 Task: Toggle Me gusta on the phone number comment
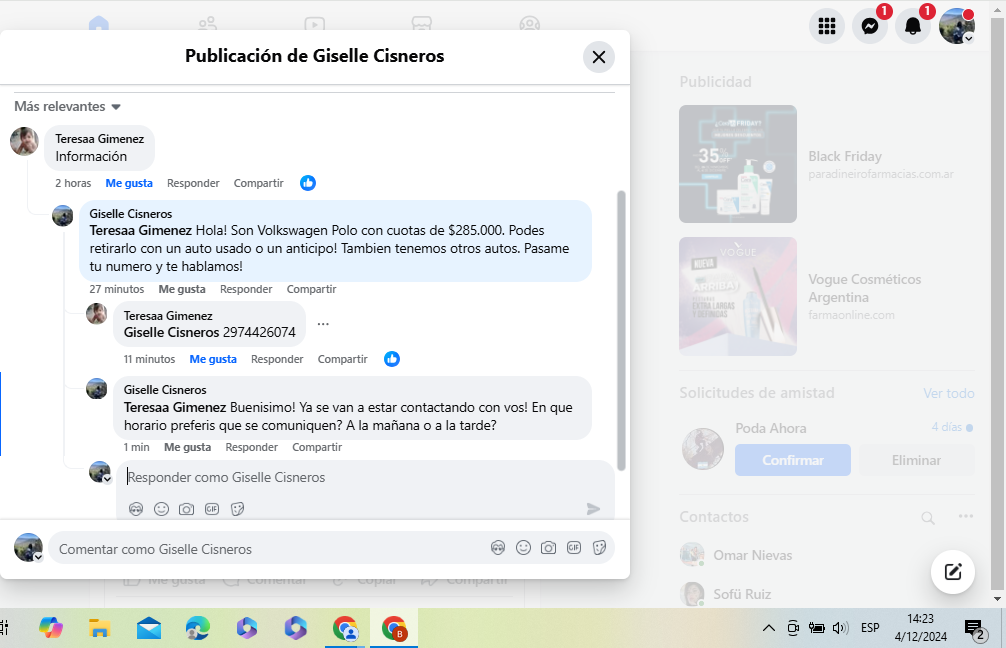pos(213,359)
